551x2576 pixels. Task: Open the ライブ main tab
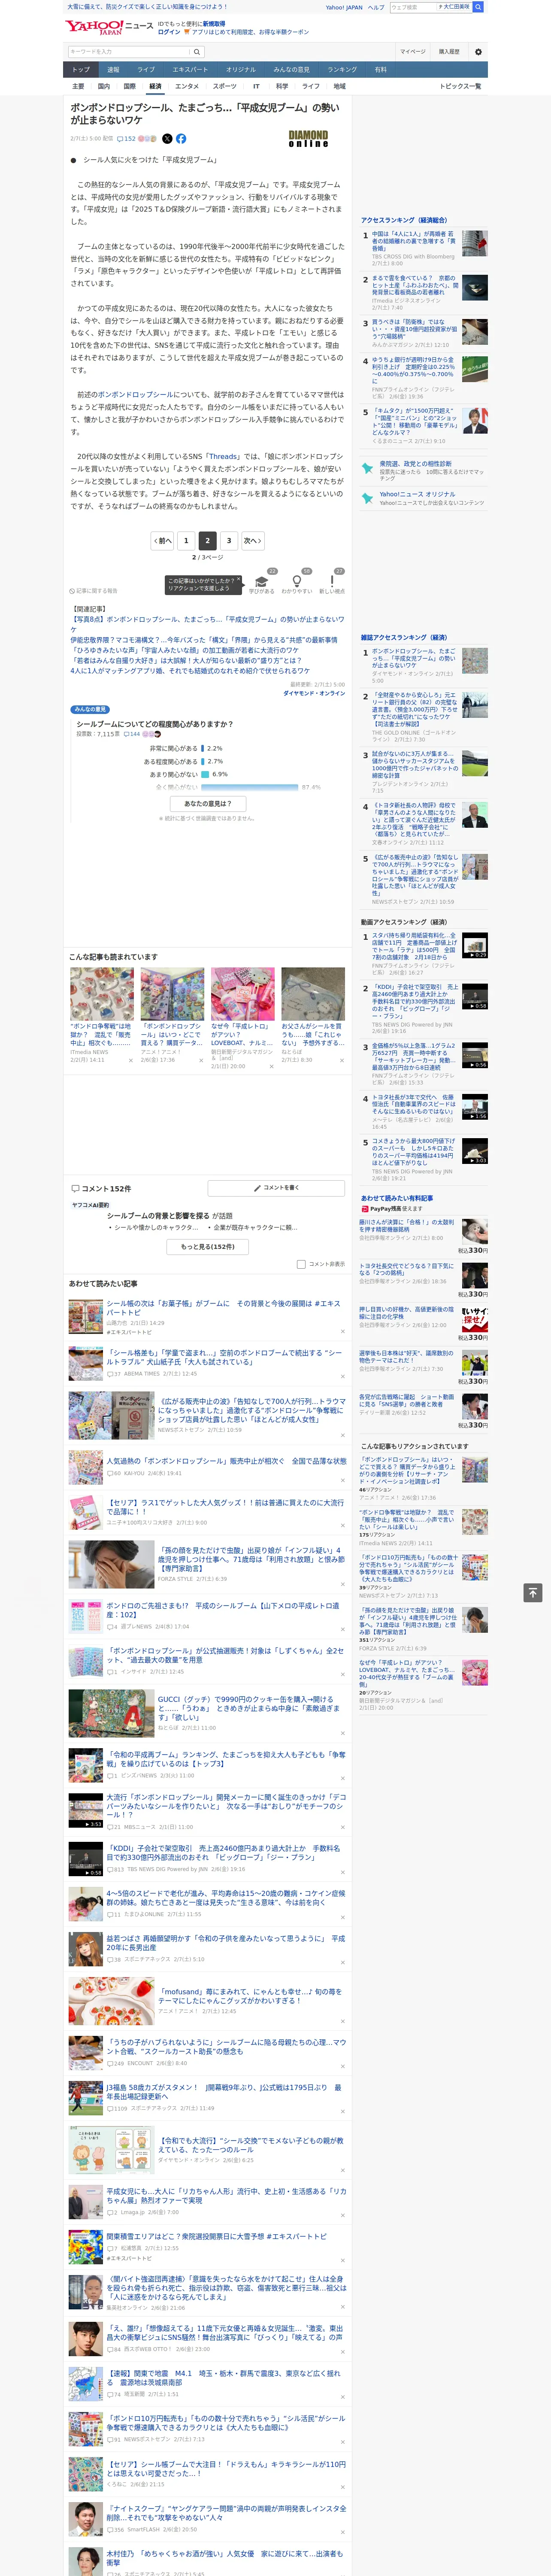[x=146, y=70]
